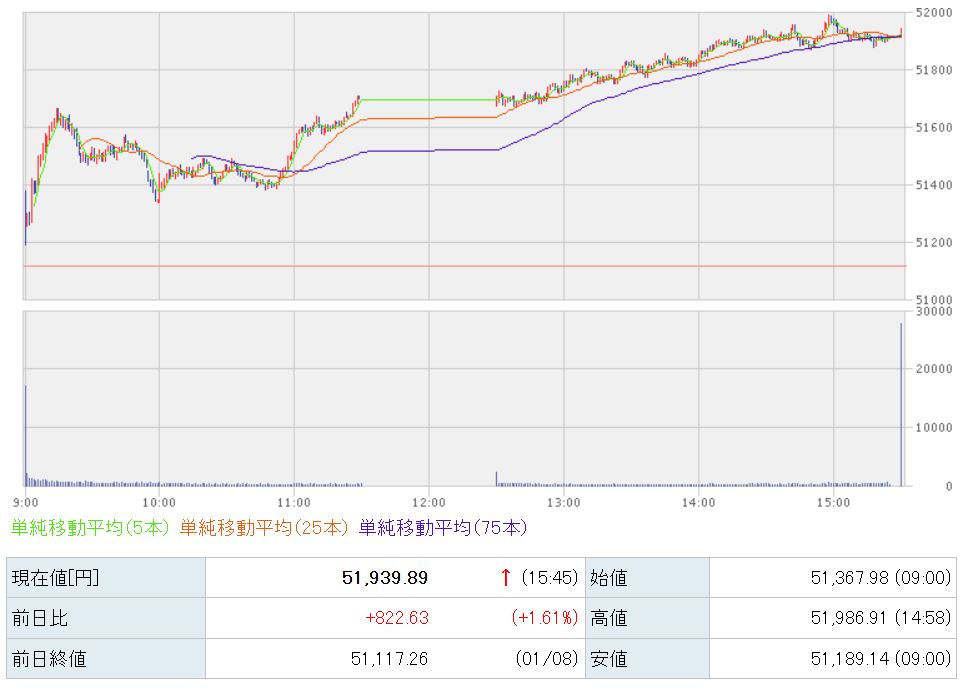Click the 単純移動平均(75本) purple legend label
This screenshot has width=966, height=688.
click(x=442, y=527)
